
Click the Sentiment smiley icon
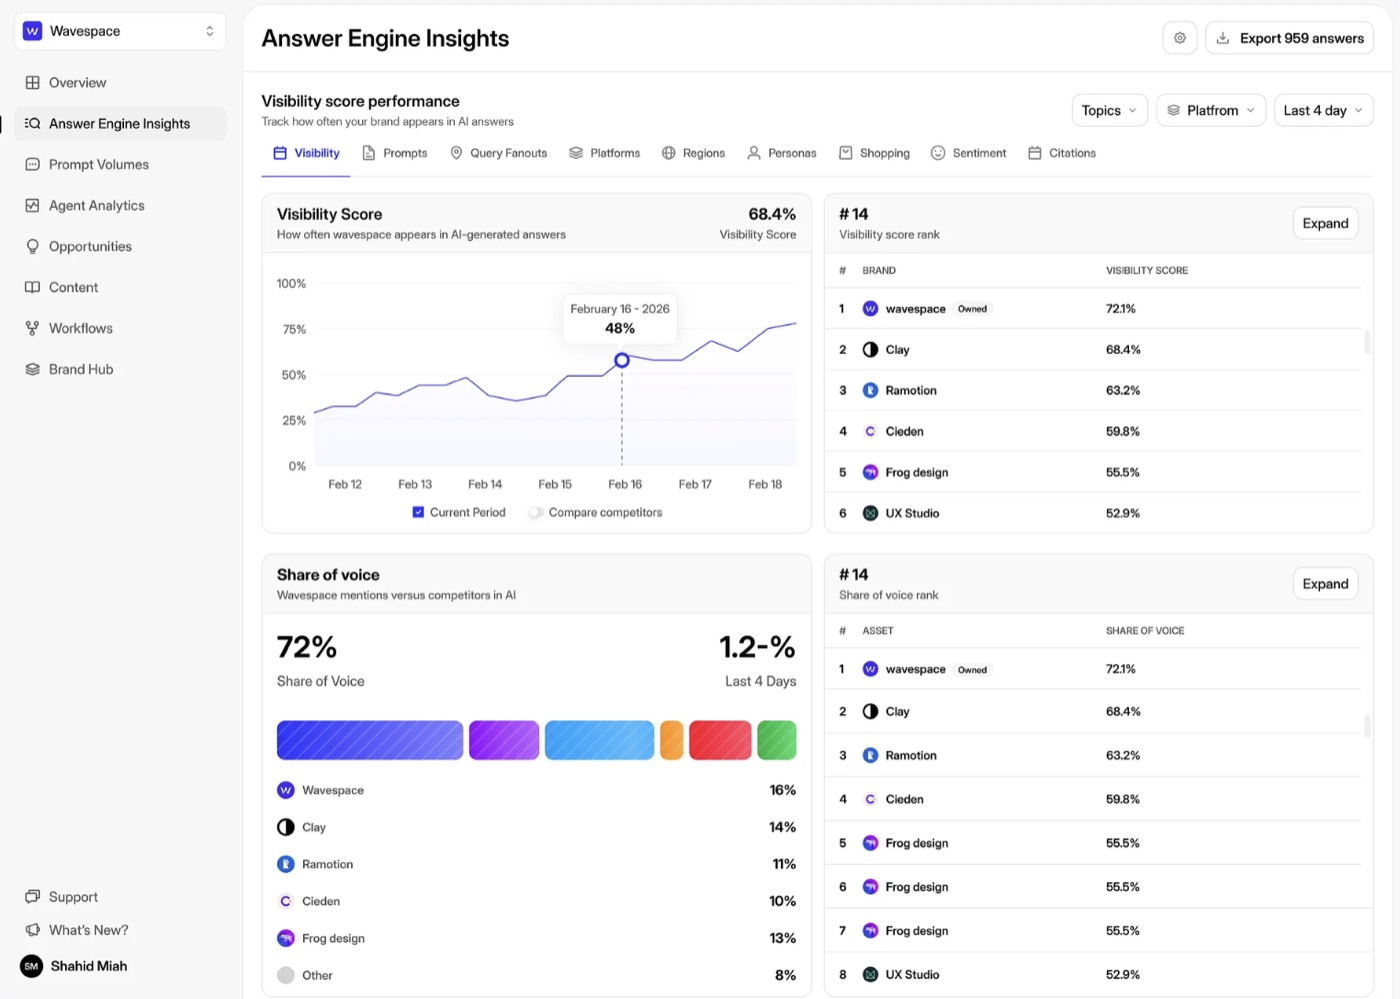(938, 153)
